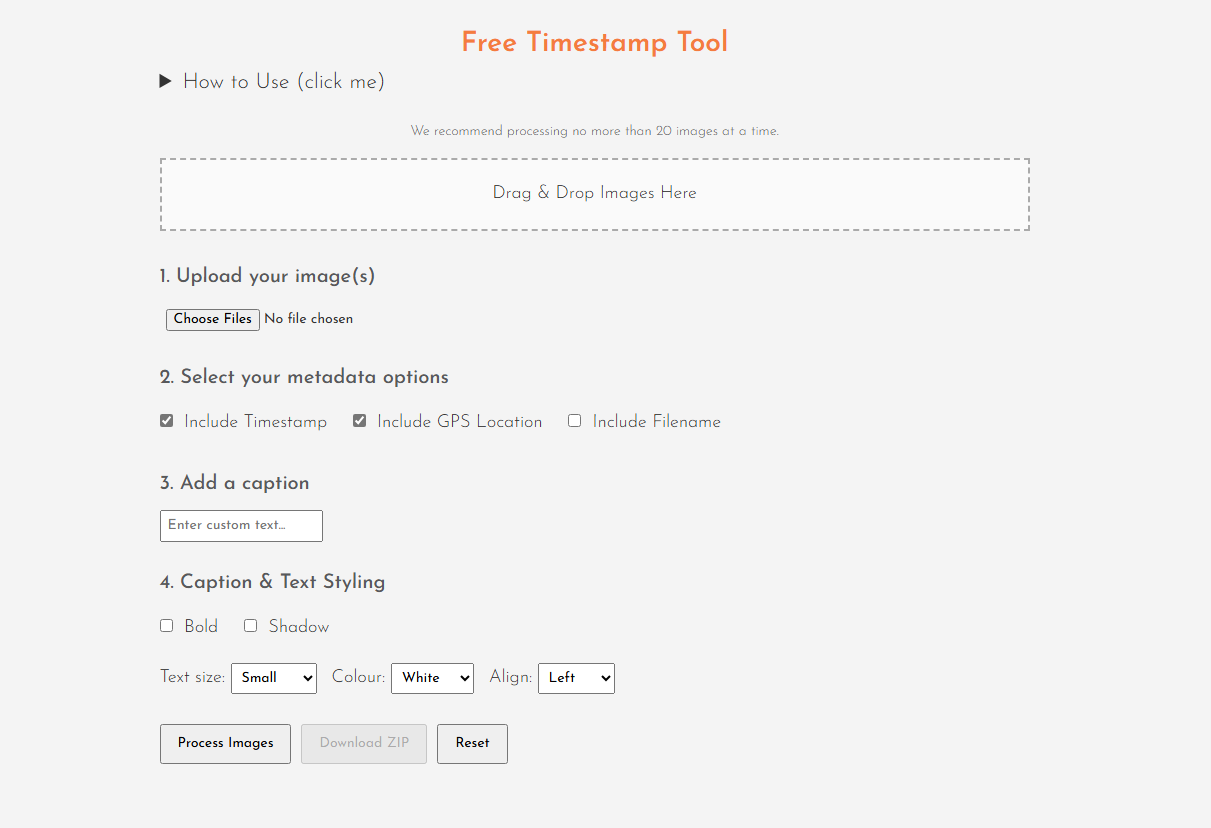This screenshot has height=828, width=1211.
Task: Click the 'Shadow' label text
Action: click(x=298, y=627)
